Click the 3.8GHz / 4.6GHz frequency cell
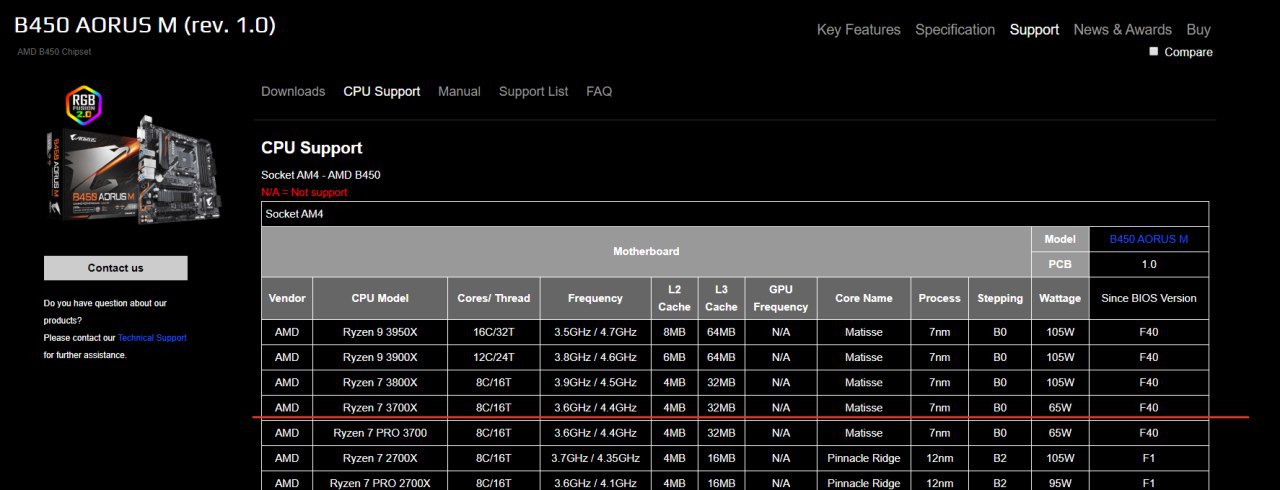 [595, 357]
